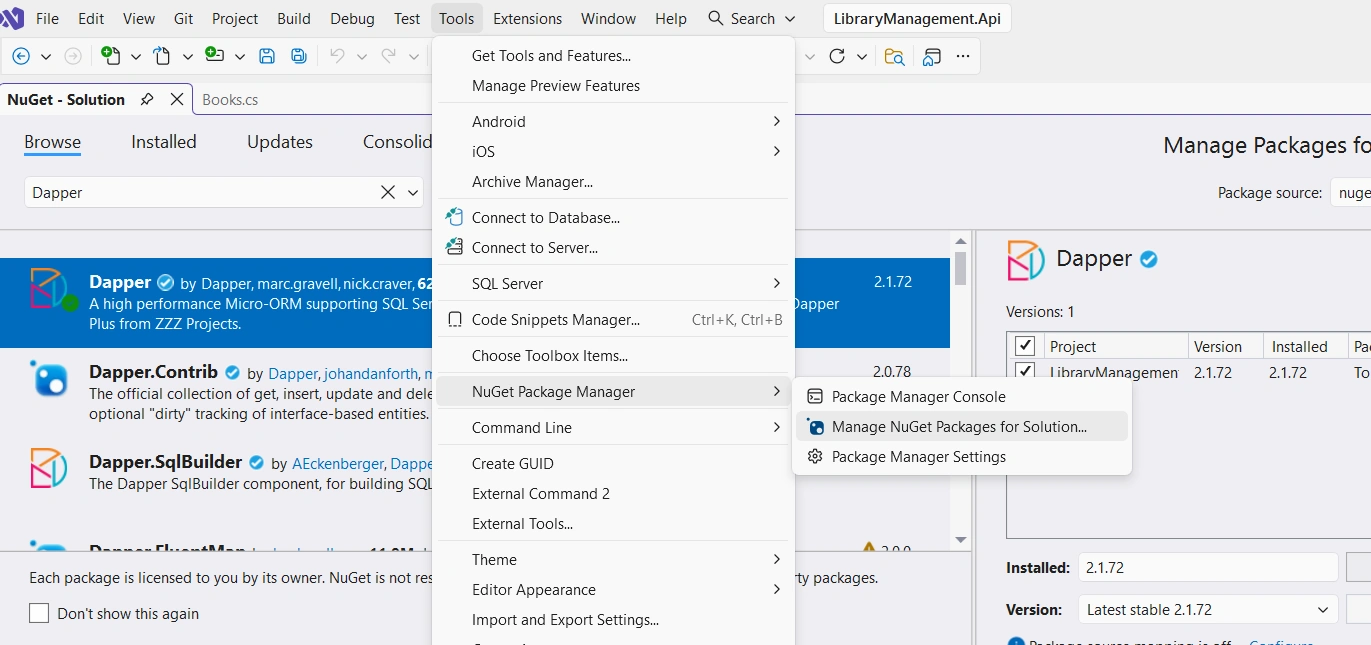Screen dimensions: 1371x645
Task: Click the Navigate Forward arrow icon
Action: [x=73, y=56]
